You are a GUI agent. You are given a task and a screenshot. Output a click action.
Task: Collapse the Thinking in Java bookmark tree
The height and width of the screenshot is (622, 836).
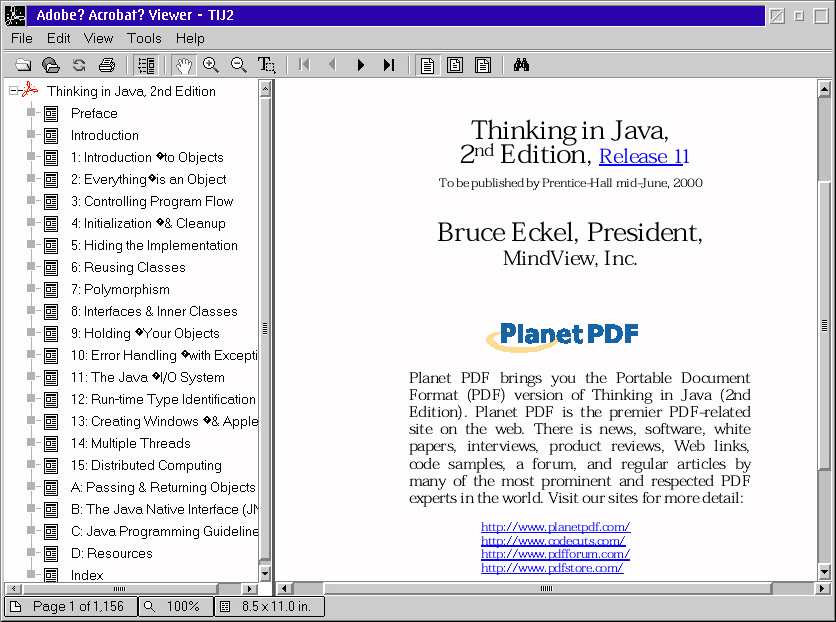pos(14,91)
